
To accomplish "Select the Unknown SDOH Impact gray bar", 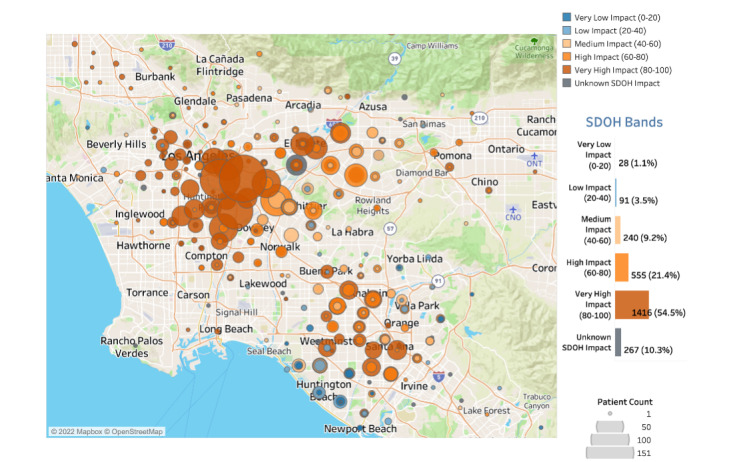I will pos(618,342).
